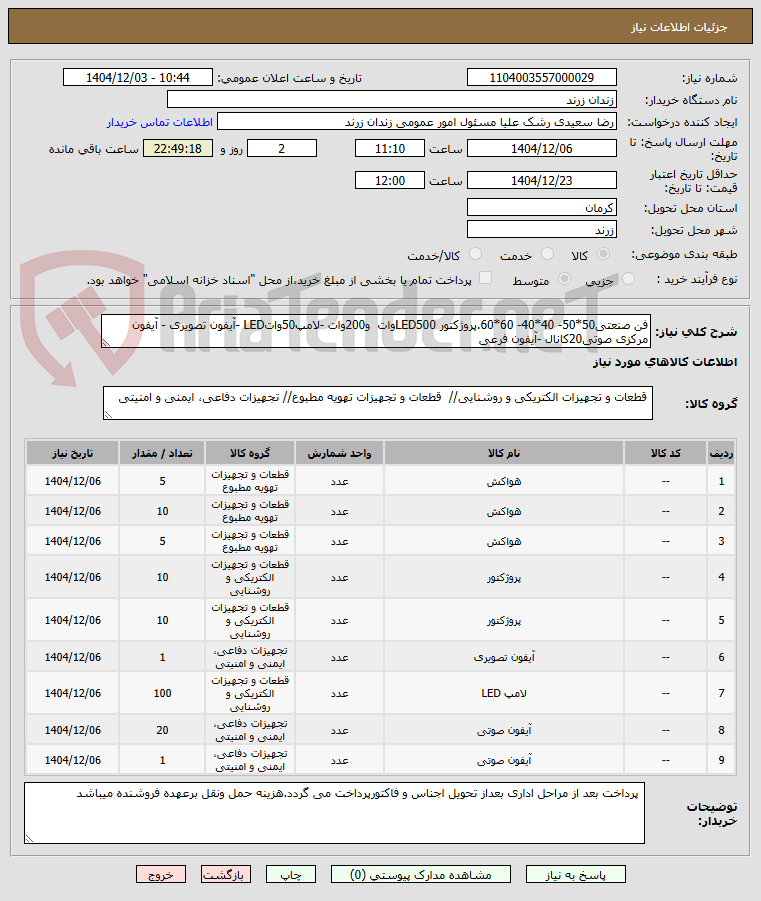Image resolution: width=761 pixels, height=901 pixels.
Task: Select the کالا/خدمت radio button
Action: point(475,254)
